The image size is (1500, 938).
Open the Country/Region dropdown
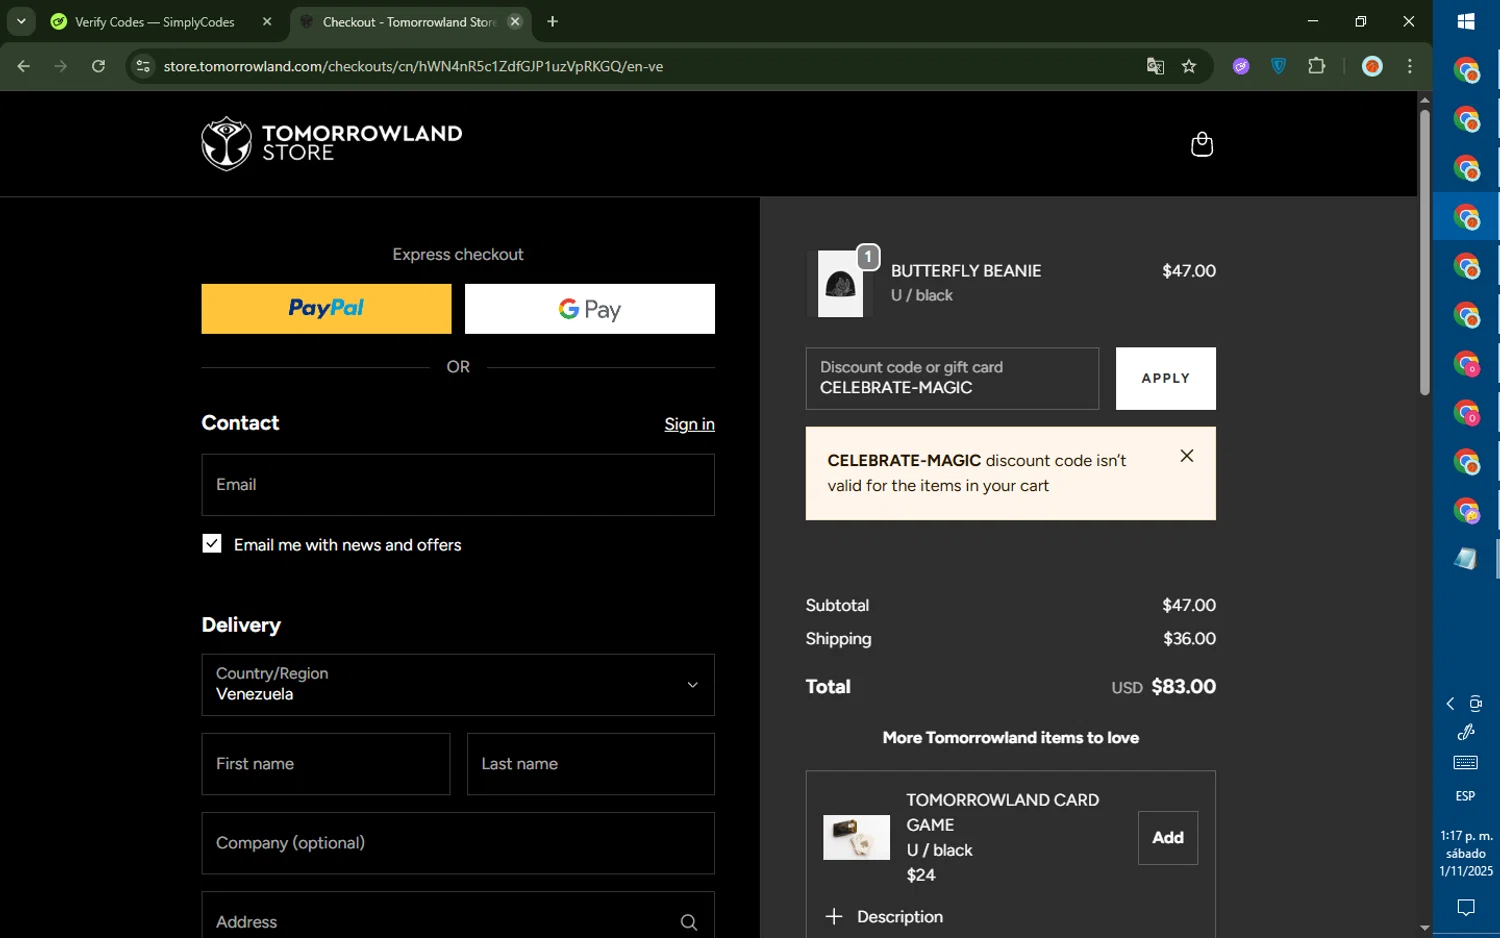coord(458,685)
